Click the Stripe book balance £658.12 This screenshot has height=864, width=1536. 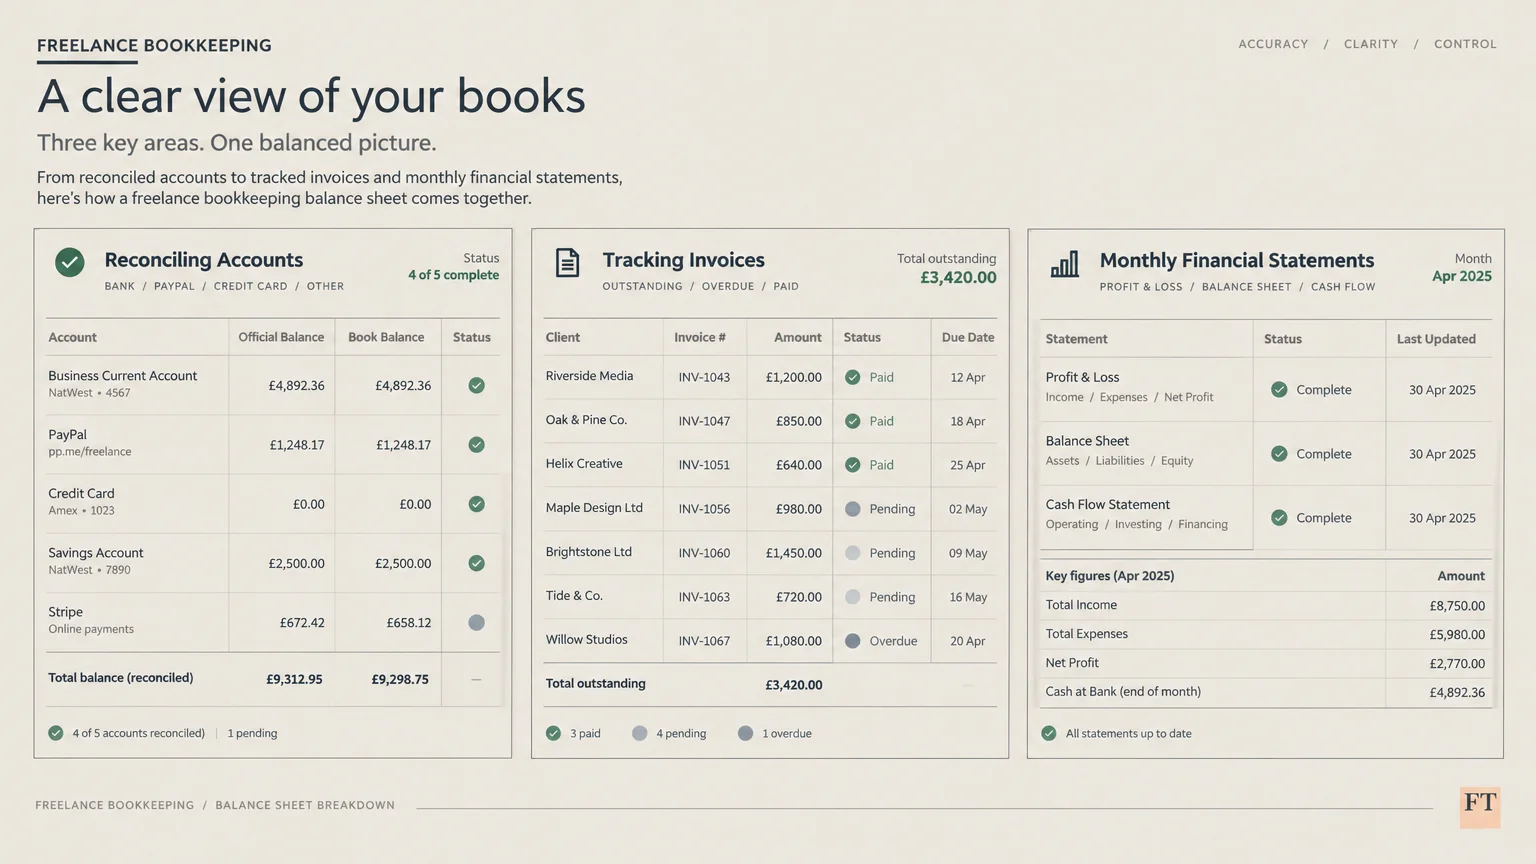point(409,623)
